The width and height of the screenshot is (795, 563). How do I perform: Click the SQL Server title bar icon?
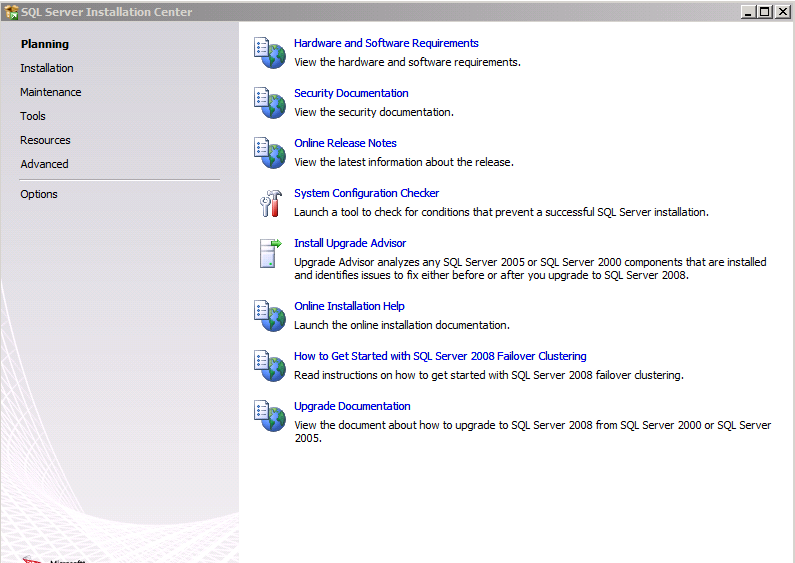[11, 12]
